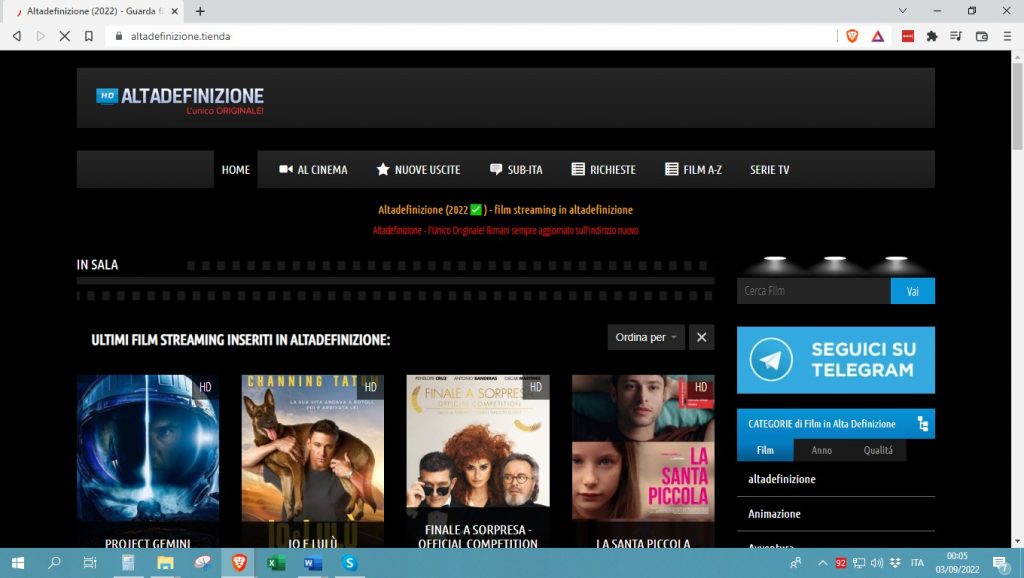Open the Brave Wallet icon in the toolbar

coord(981,36)
